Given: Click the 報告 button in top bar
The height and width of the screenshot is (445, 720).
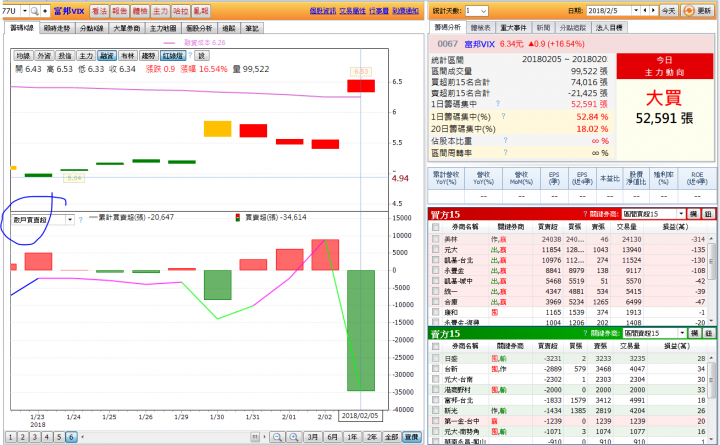Looking at the screenshot, I should [x=119, y=11].
